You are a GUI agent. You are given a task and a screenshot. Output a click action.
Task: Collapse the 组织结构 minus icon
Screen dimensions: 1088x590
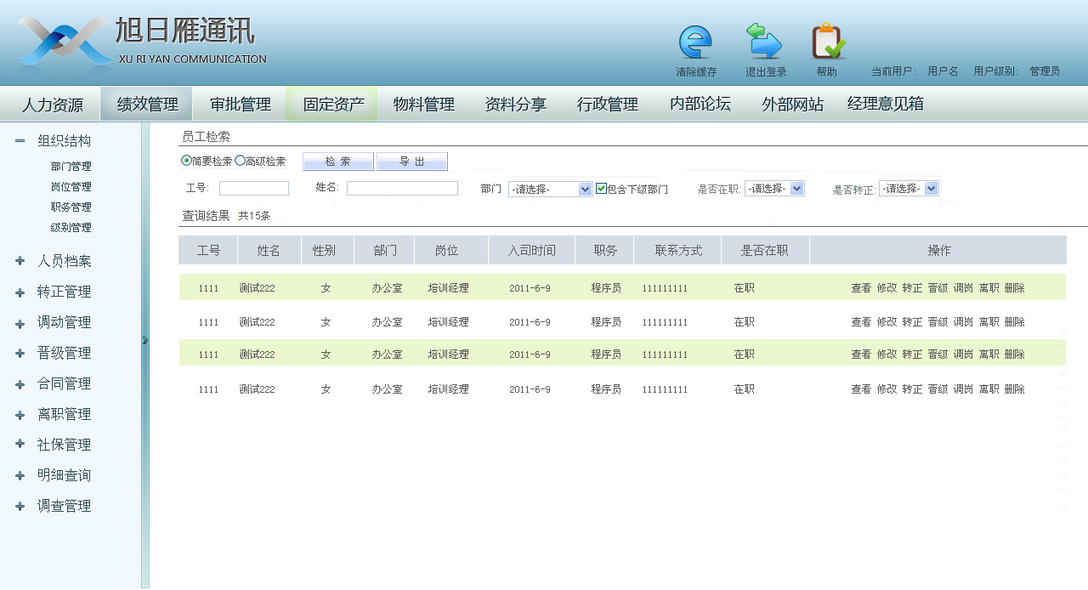click(x=20, y=141)
